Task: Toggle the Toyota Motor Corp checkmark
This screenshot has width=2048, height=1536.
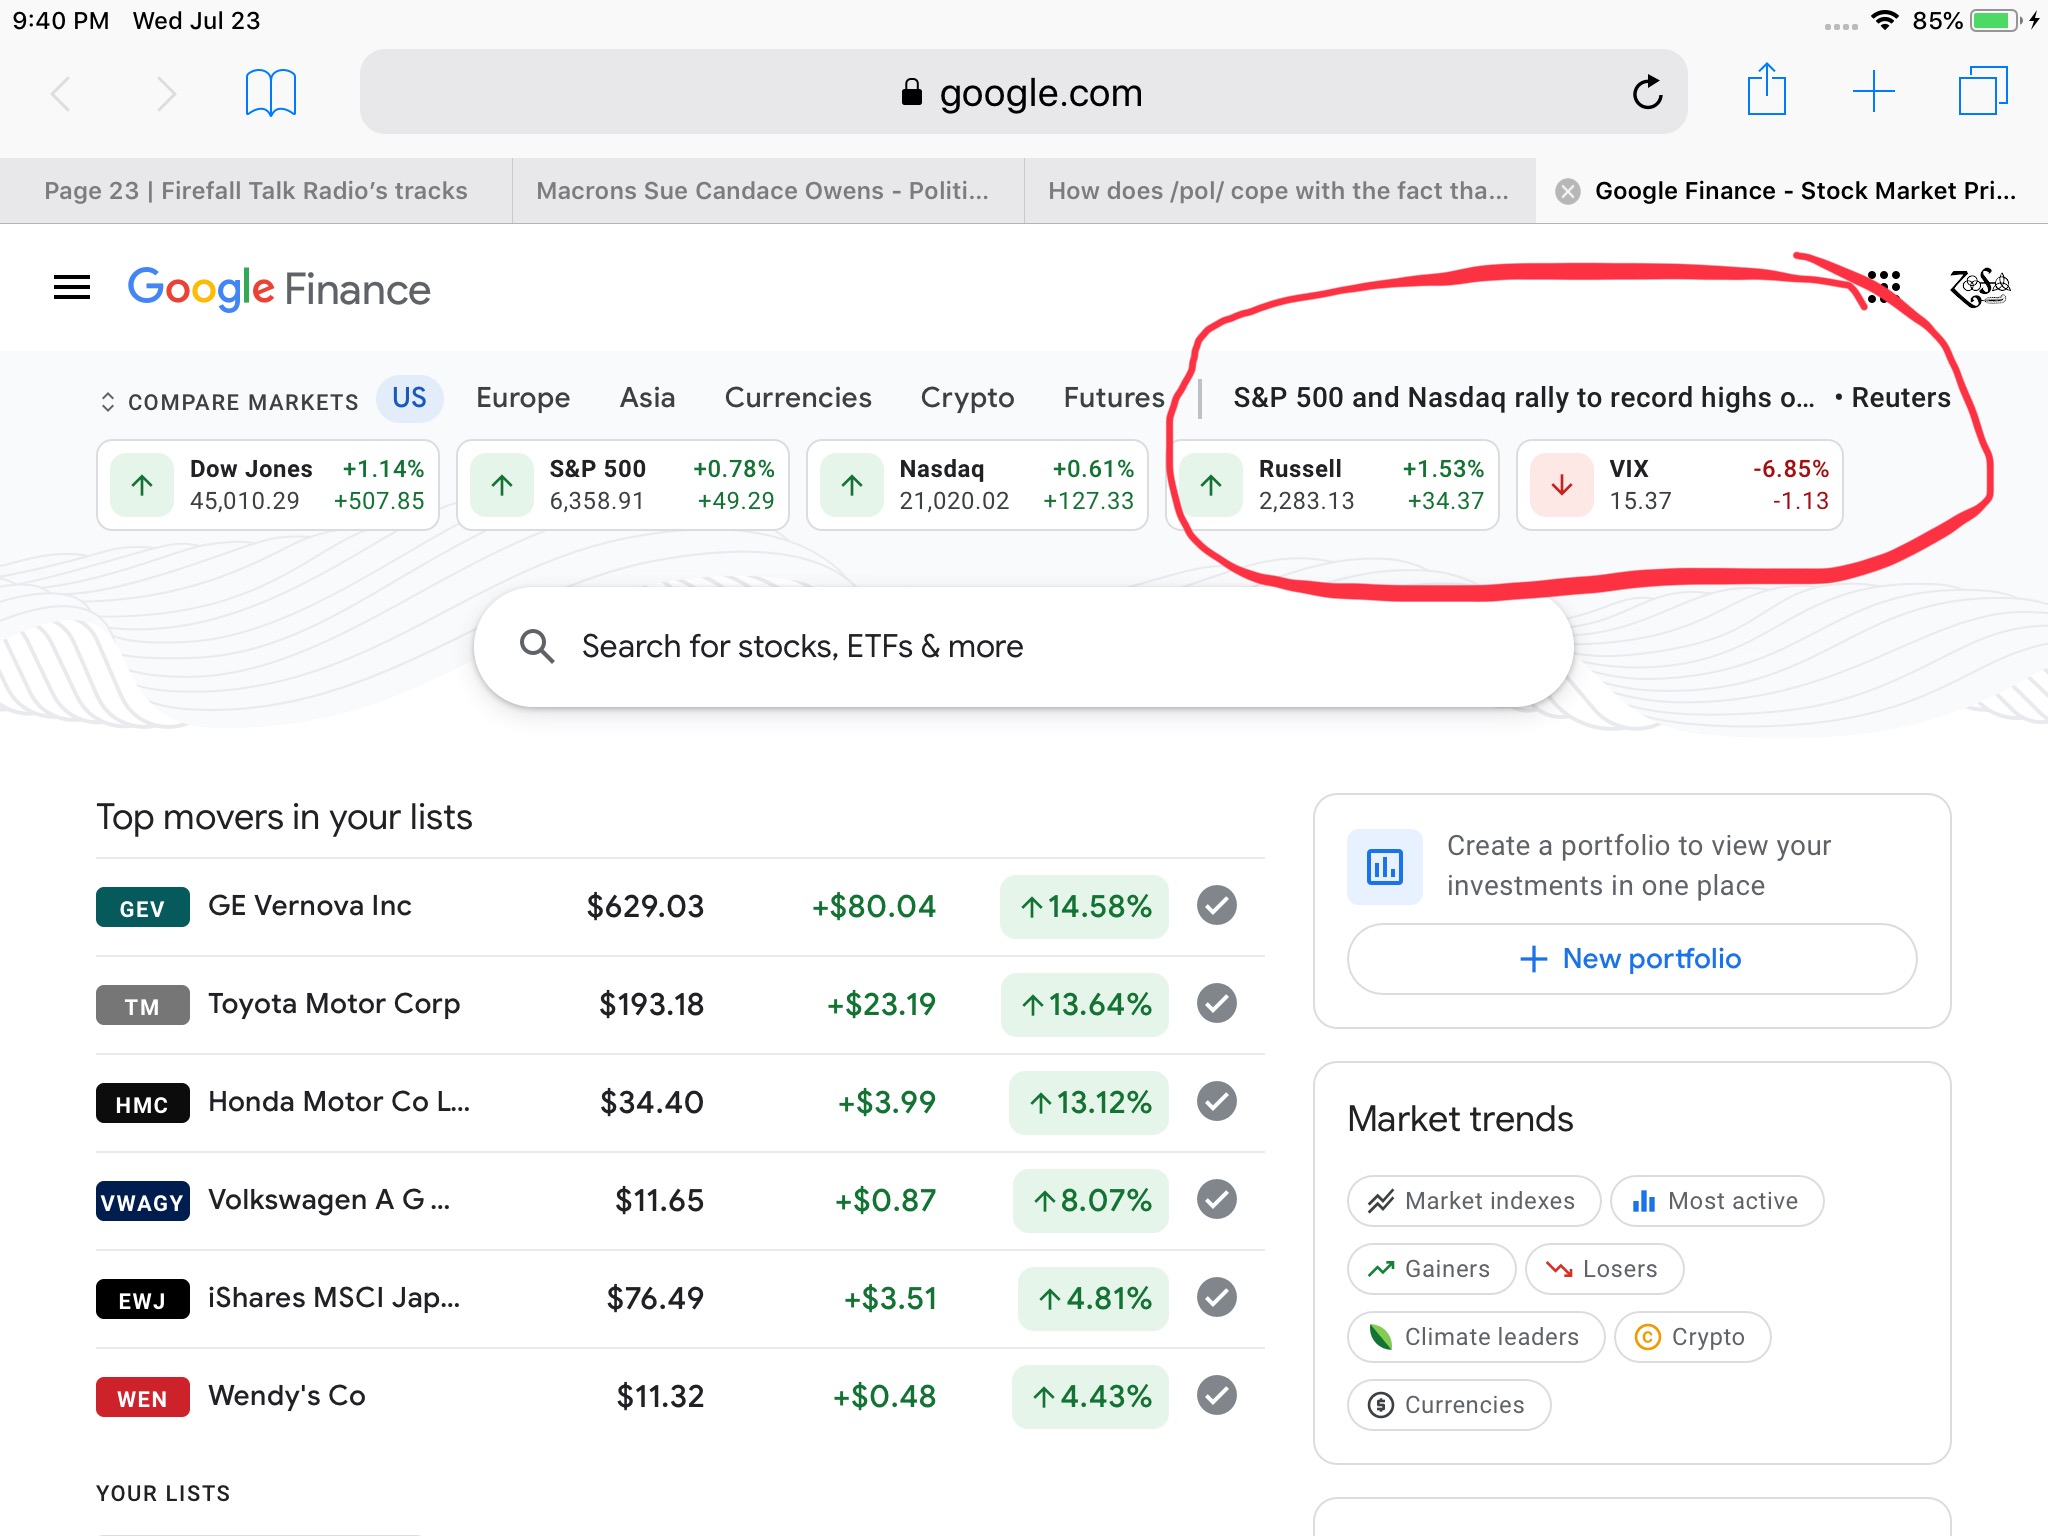Action: tap(1217, 1003)
